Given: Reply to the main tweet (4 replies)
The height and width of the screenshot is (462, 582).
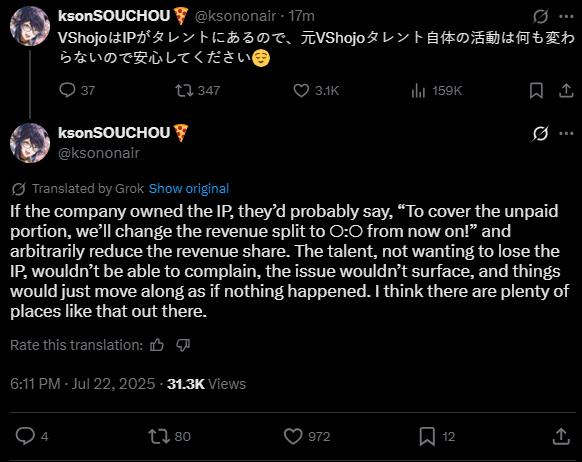Looking at the screenshot, I should coord(32,436).
